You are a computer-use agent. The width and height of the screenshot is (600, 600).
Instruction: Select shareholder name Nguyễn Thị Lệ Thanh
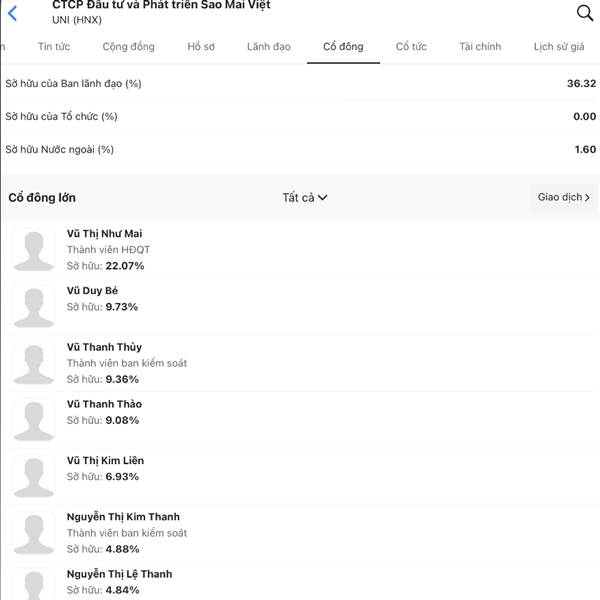[x=119, y=574]
